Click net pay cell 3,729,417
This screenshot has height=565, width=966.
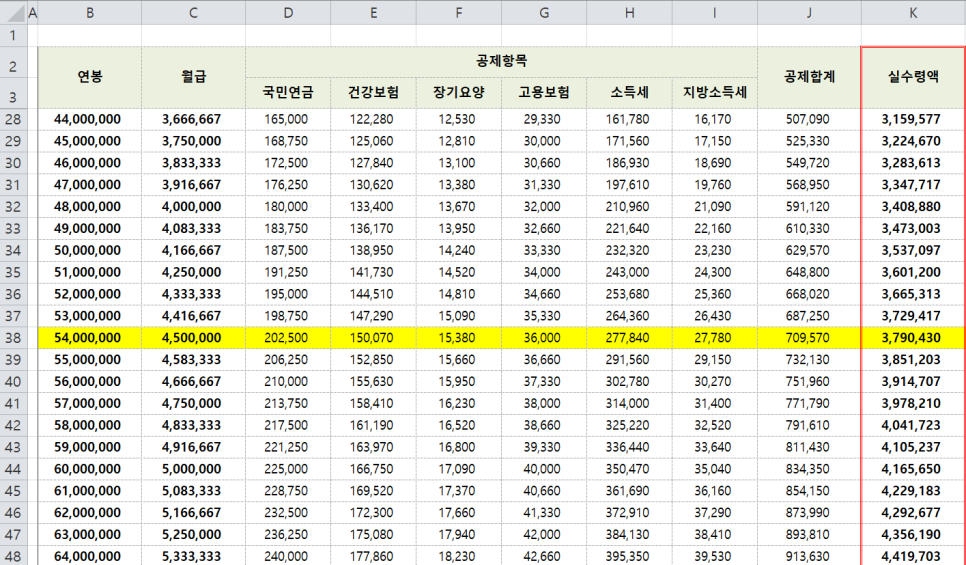(x=913, y=316)
